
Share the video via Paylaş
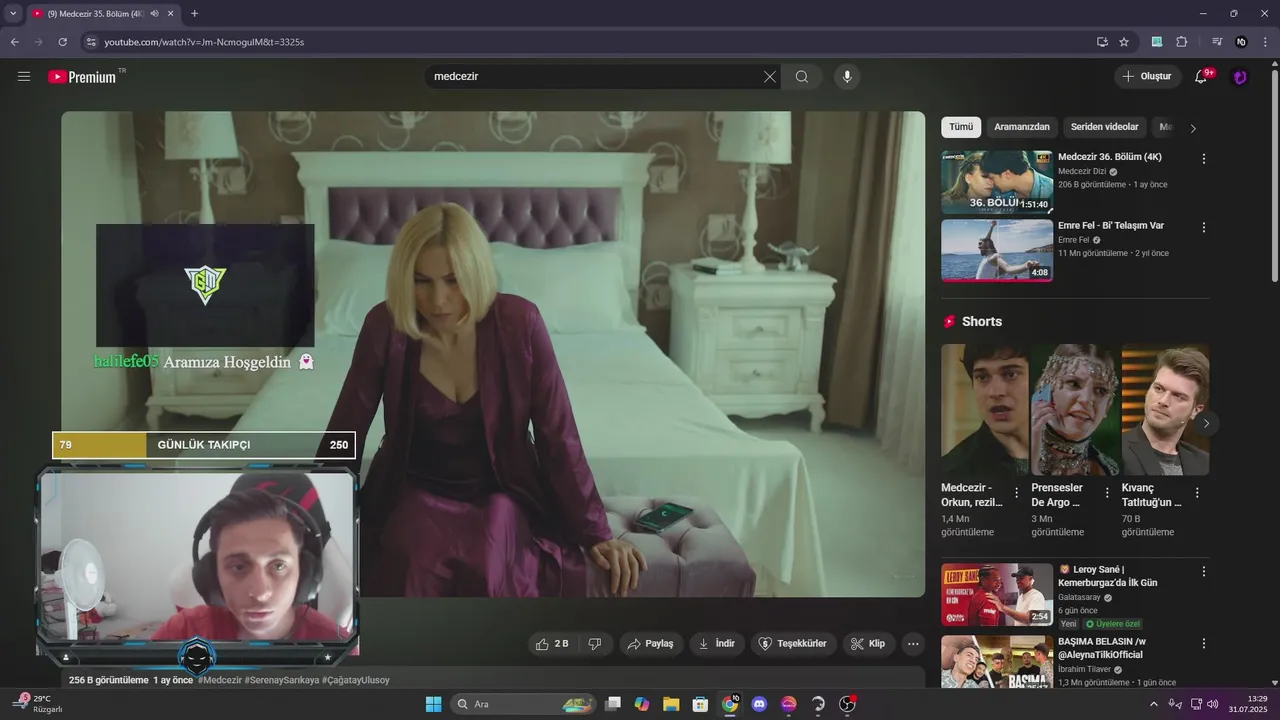650,644
